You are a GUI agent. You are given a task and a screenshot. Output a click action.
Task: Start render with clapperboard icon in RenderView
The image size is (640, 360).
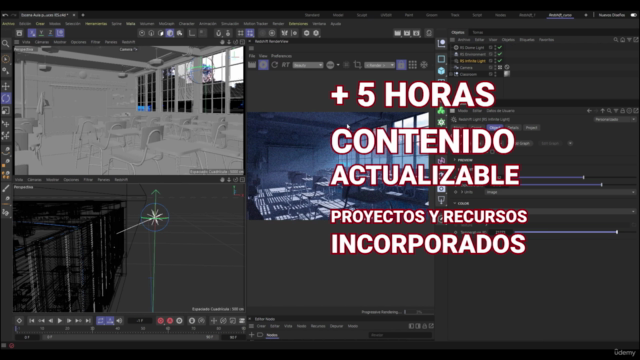click(252, 65)
